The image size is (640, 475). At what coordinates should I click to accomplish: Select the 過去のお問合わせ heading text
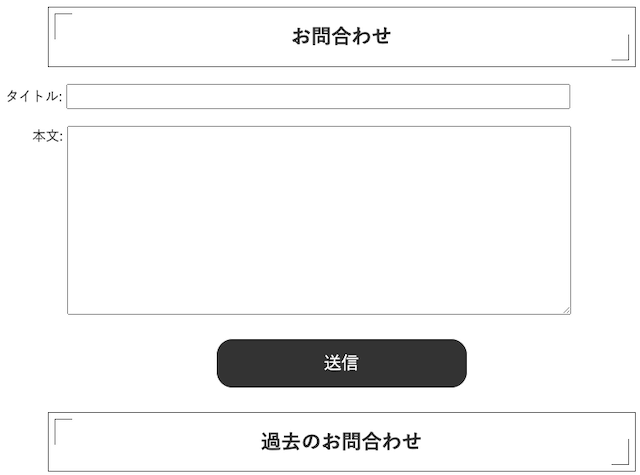click(341, 442)
